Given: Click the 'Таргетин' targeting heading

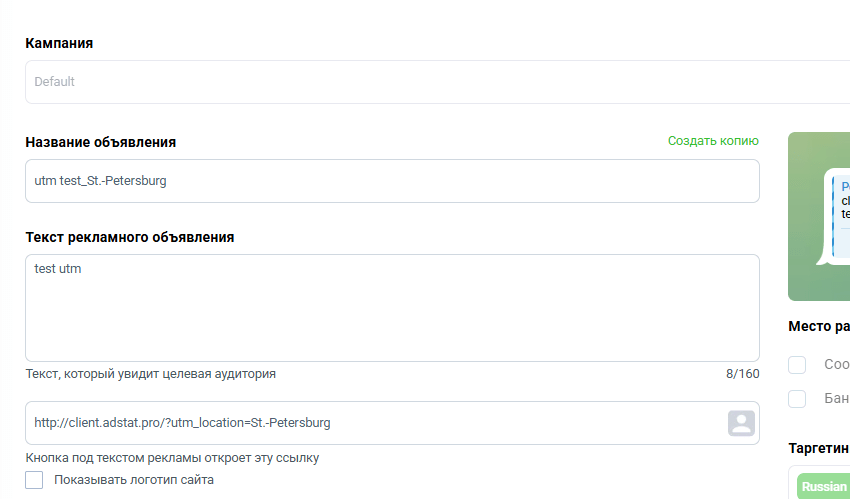Looking at the screenshot, I should tap(819, 449).
